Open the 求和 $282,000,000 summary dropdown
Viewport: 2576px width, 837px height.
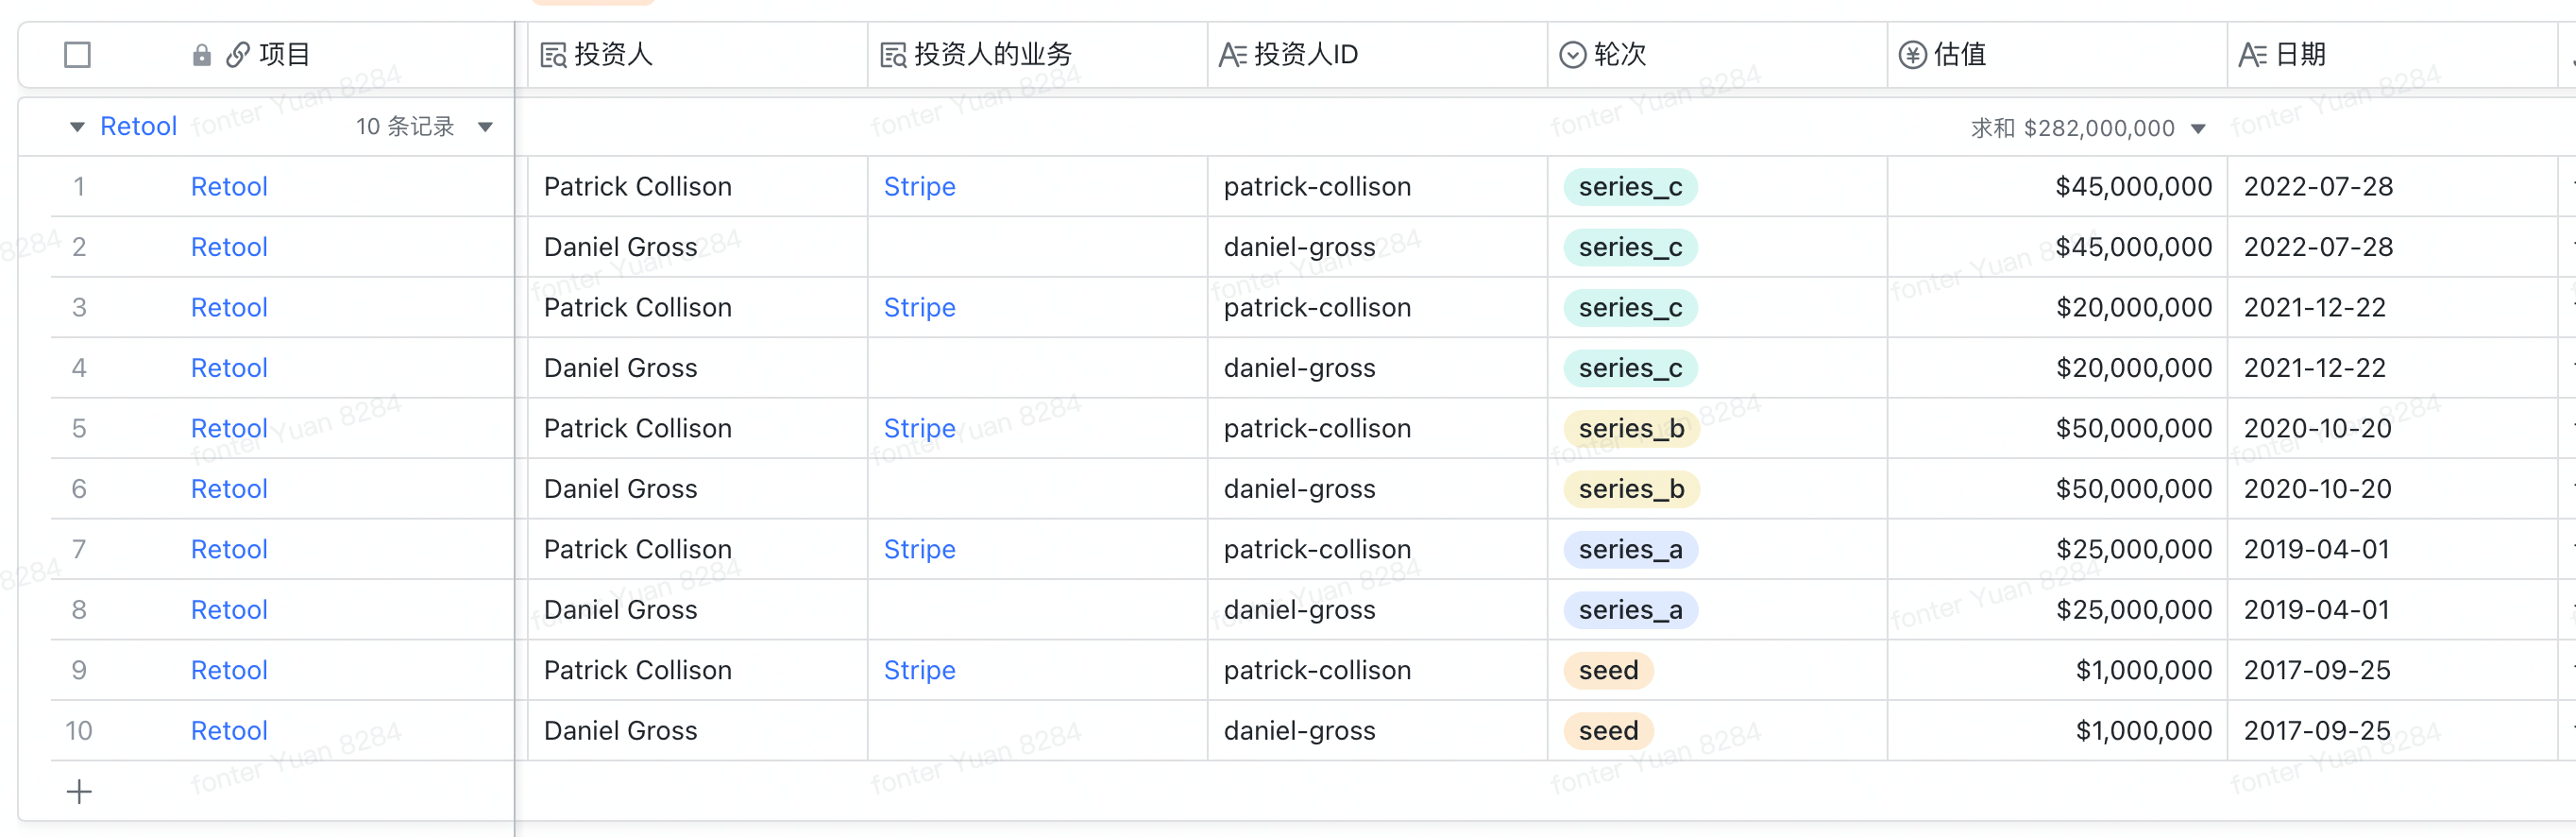point(2198,128)
